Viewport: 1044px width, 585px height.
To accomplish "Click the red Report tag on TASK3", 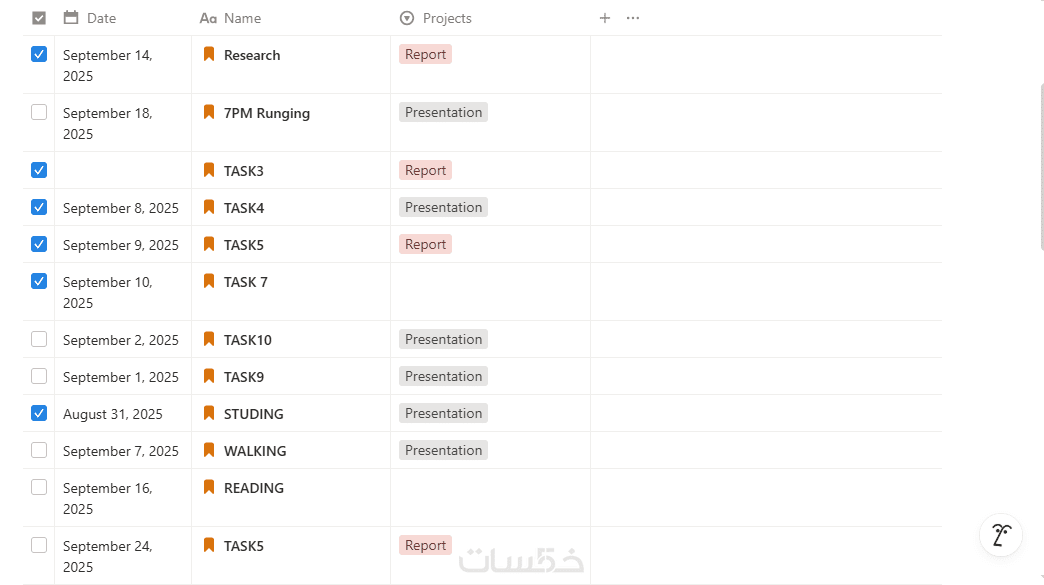I will 425,170.
